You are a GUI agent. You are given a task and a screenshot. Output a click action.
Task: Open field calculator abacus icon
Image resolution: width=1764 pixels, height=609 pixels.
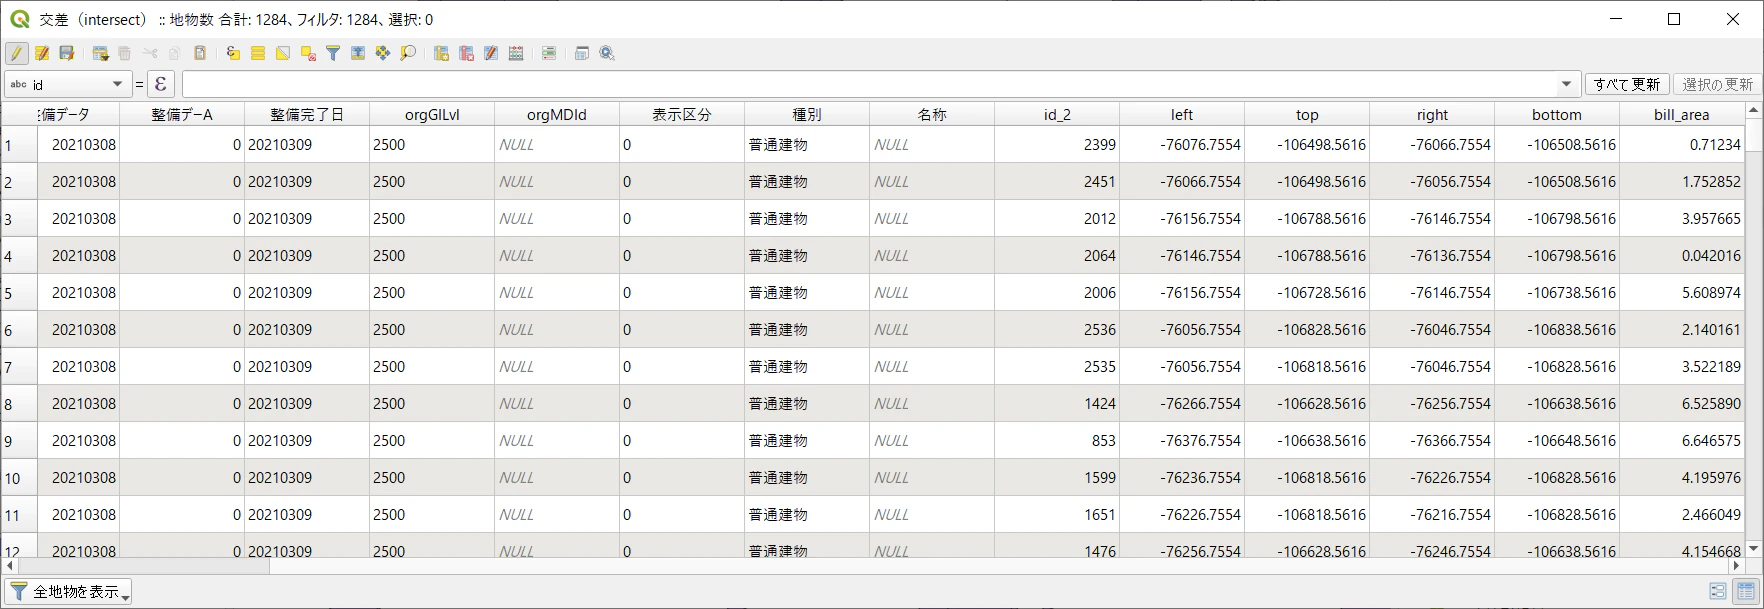tap(516, 53)
